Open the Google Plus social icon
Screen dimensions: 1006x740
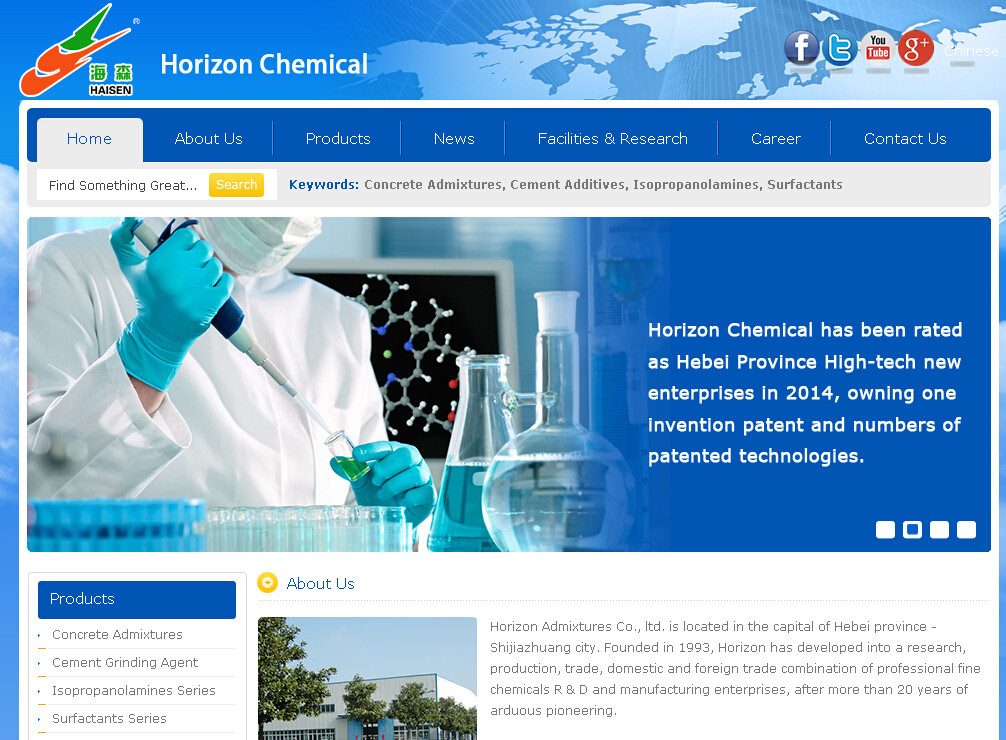click(916, 48)
